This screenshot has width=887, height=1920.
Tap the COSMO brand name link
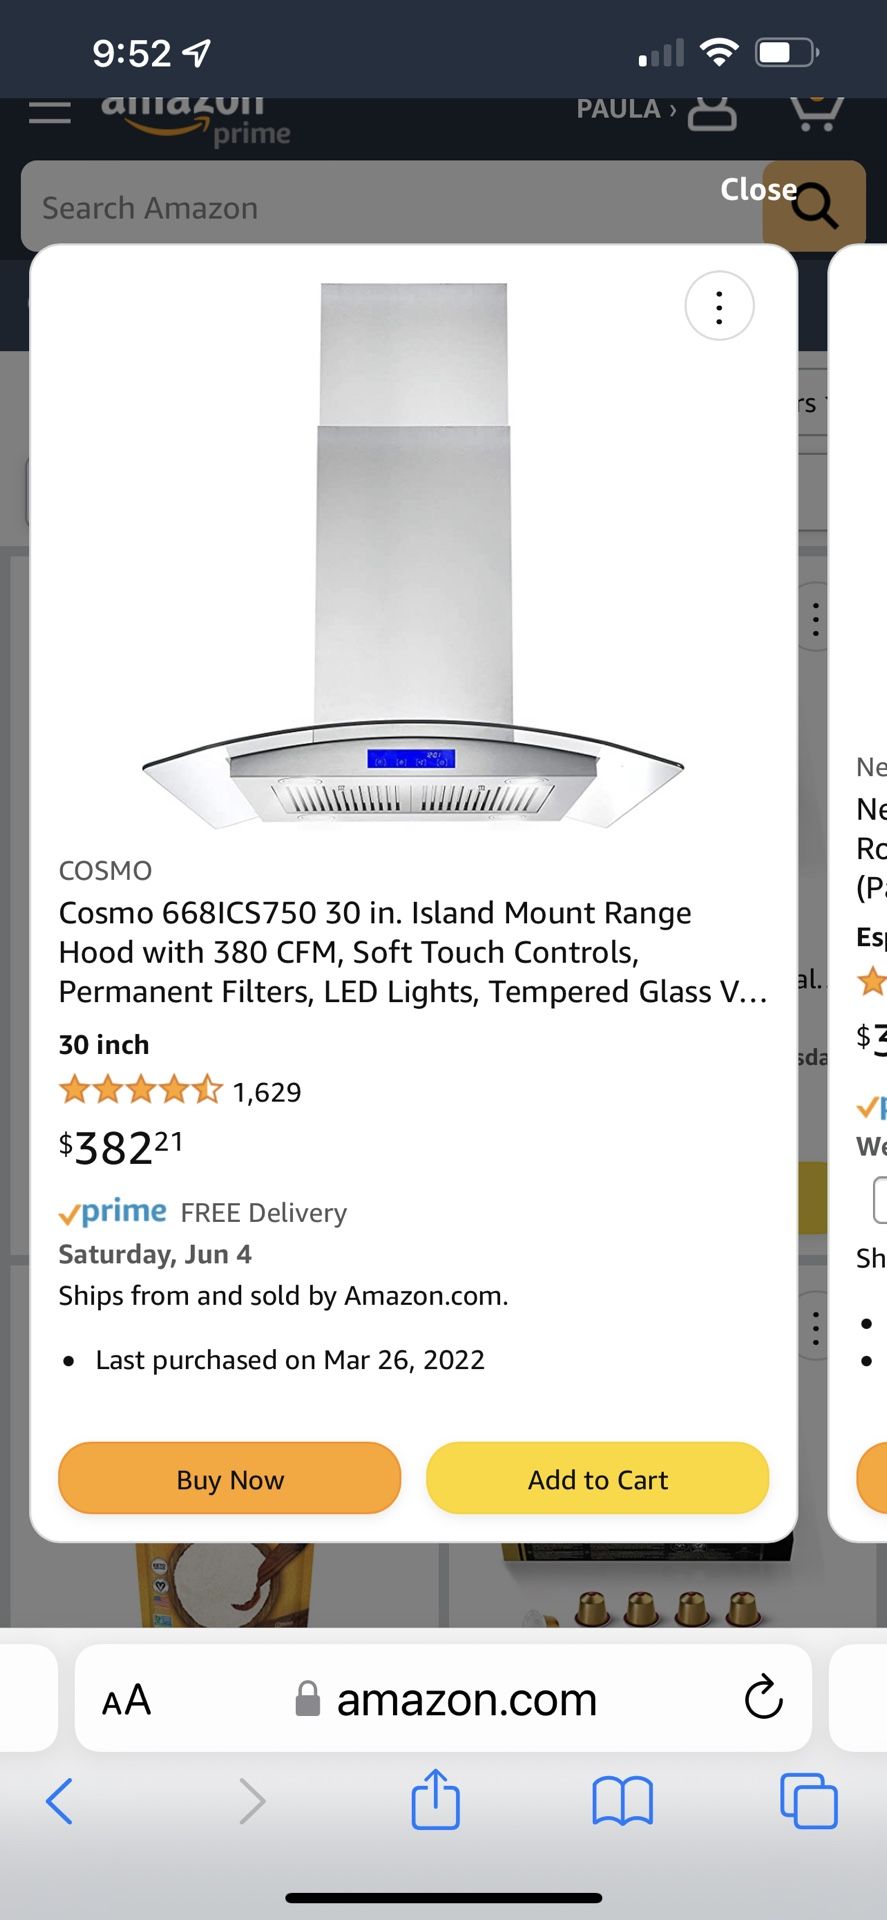pyautogui.click(x=105, y=871)
